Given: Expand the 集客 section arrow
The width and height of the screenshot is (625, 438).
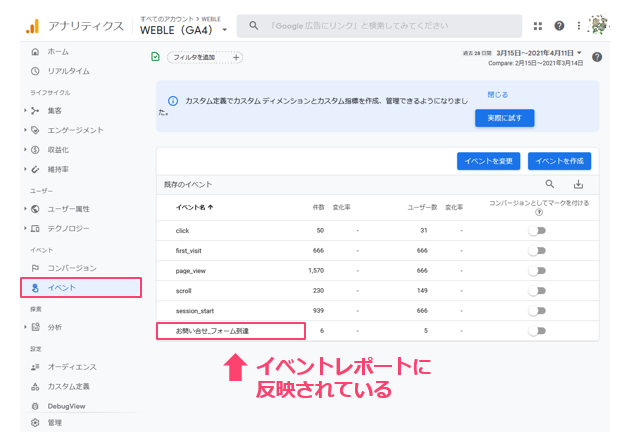Looking at the screenshot, I should point(25,110).
